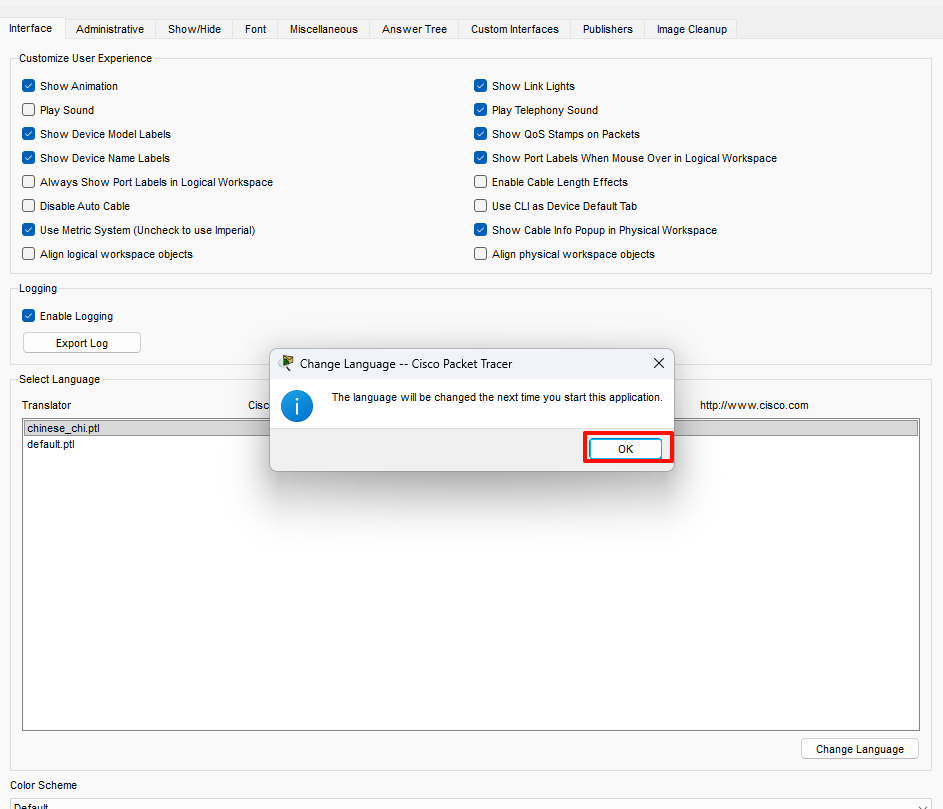Close the Change Language dialog
The image size is (943, 809).
[659, 363]
